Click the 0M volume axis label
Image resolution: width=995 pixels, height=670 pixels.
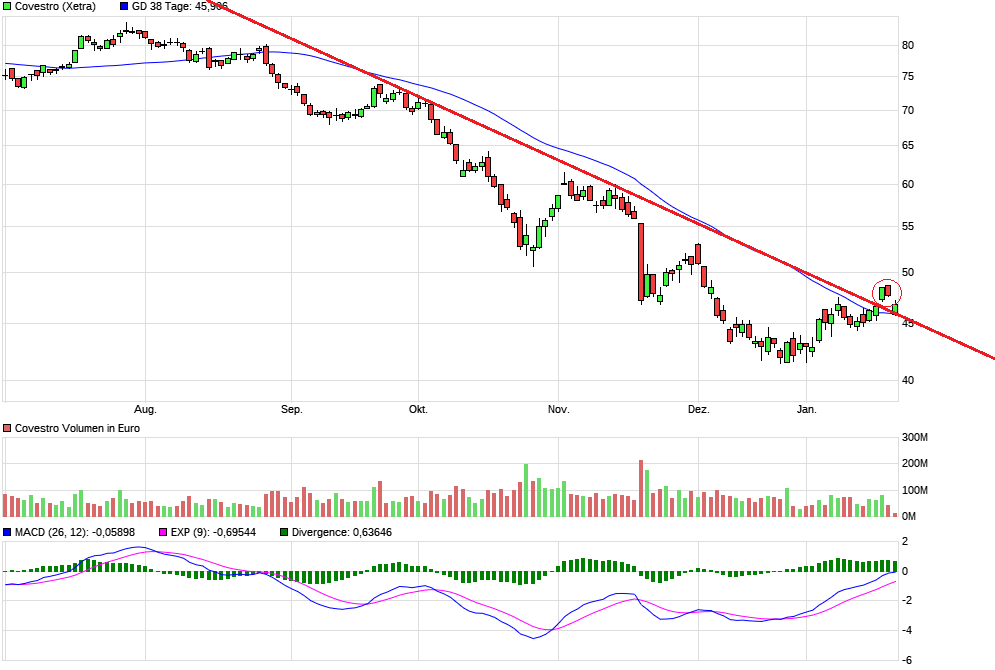(909, 516)
